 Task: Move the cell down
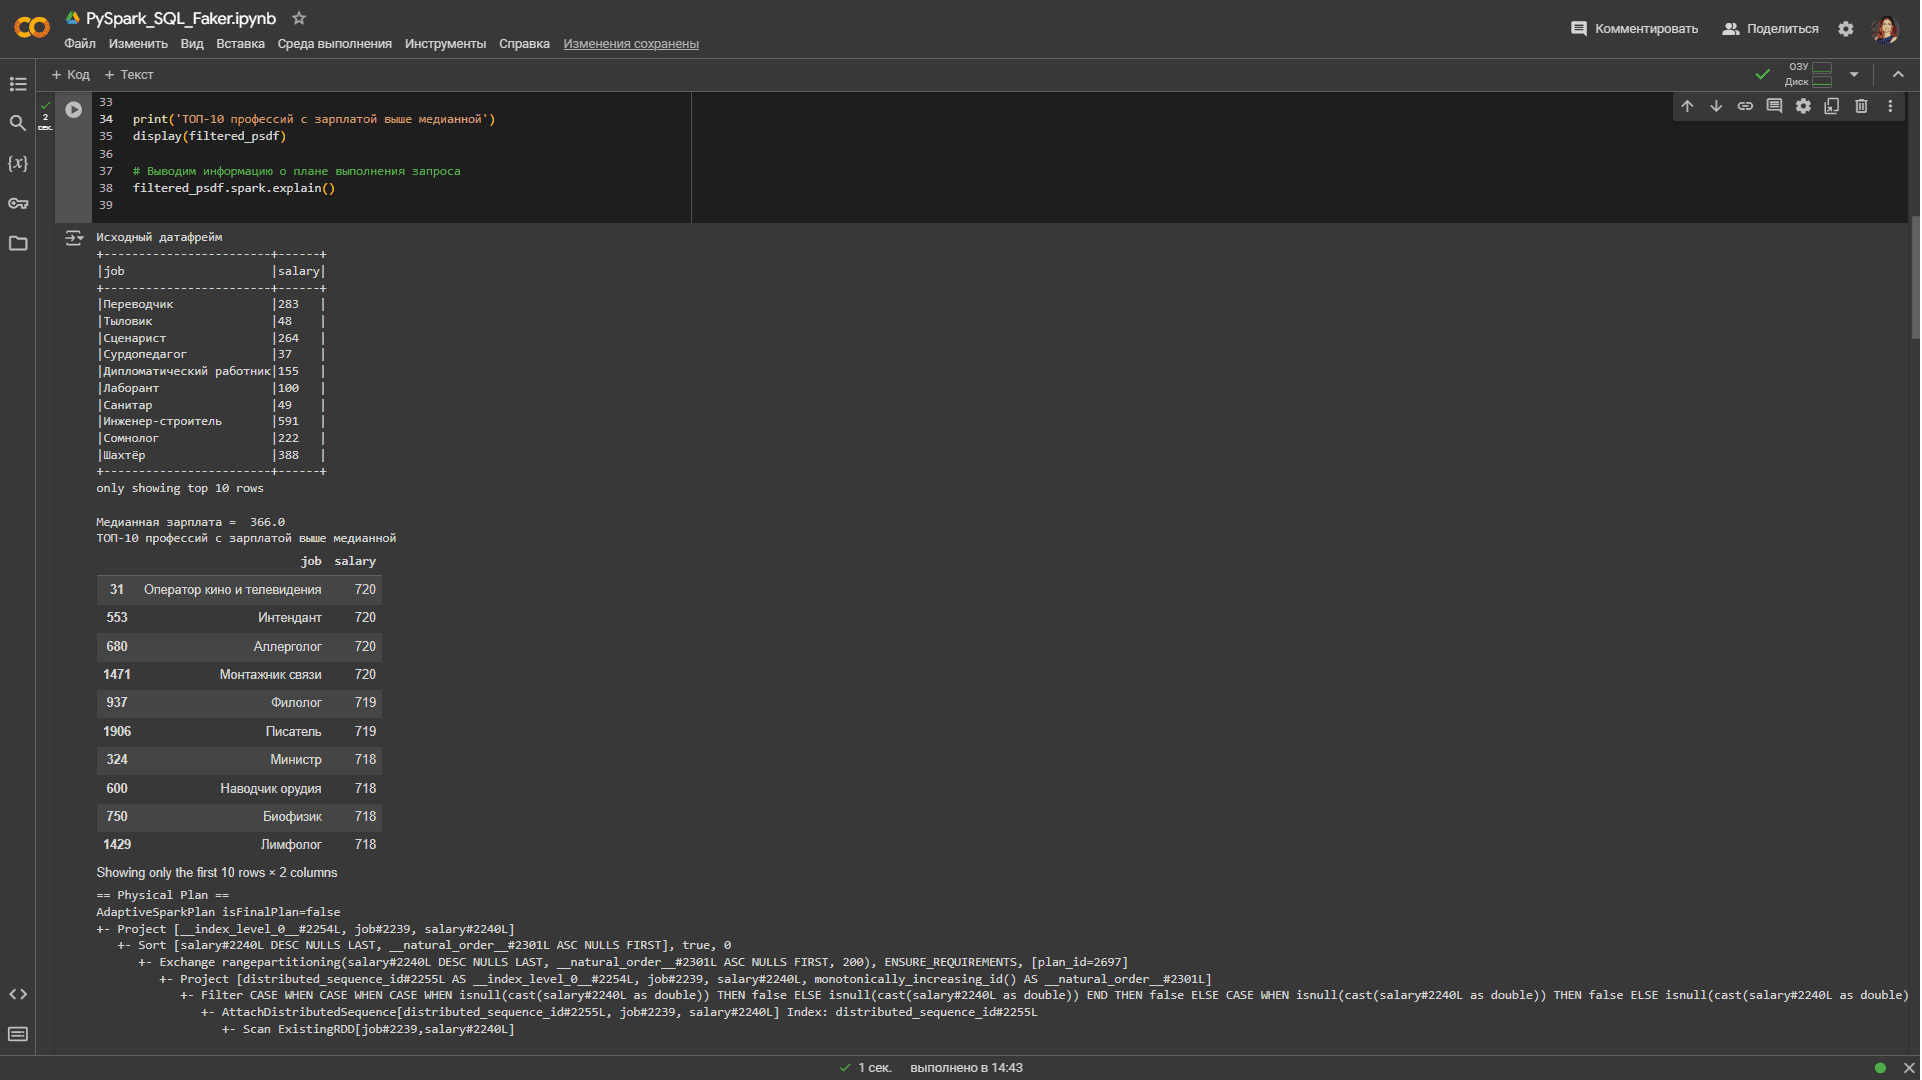point(1717,106)
